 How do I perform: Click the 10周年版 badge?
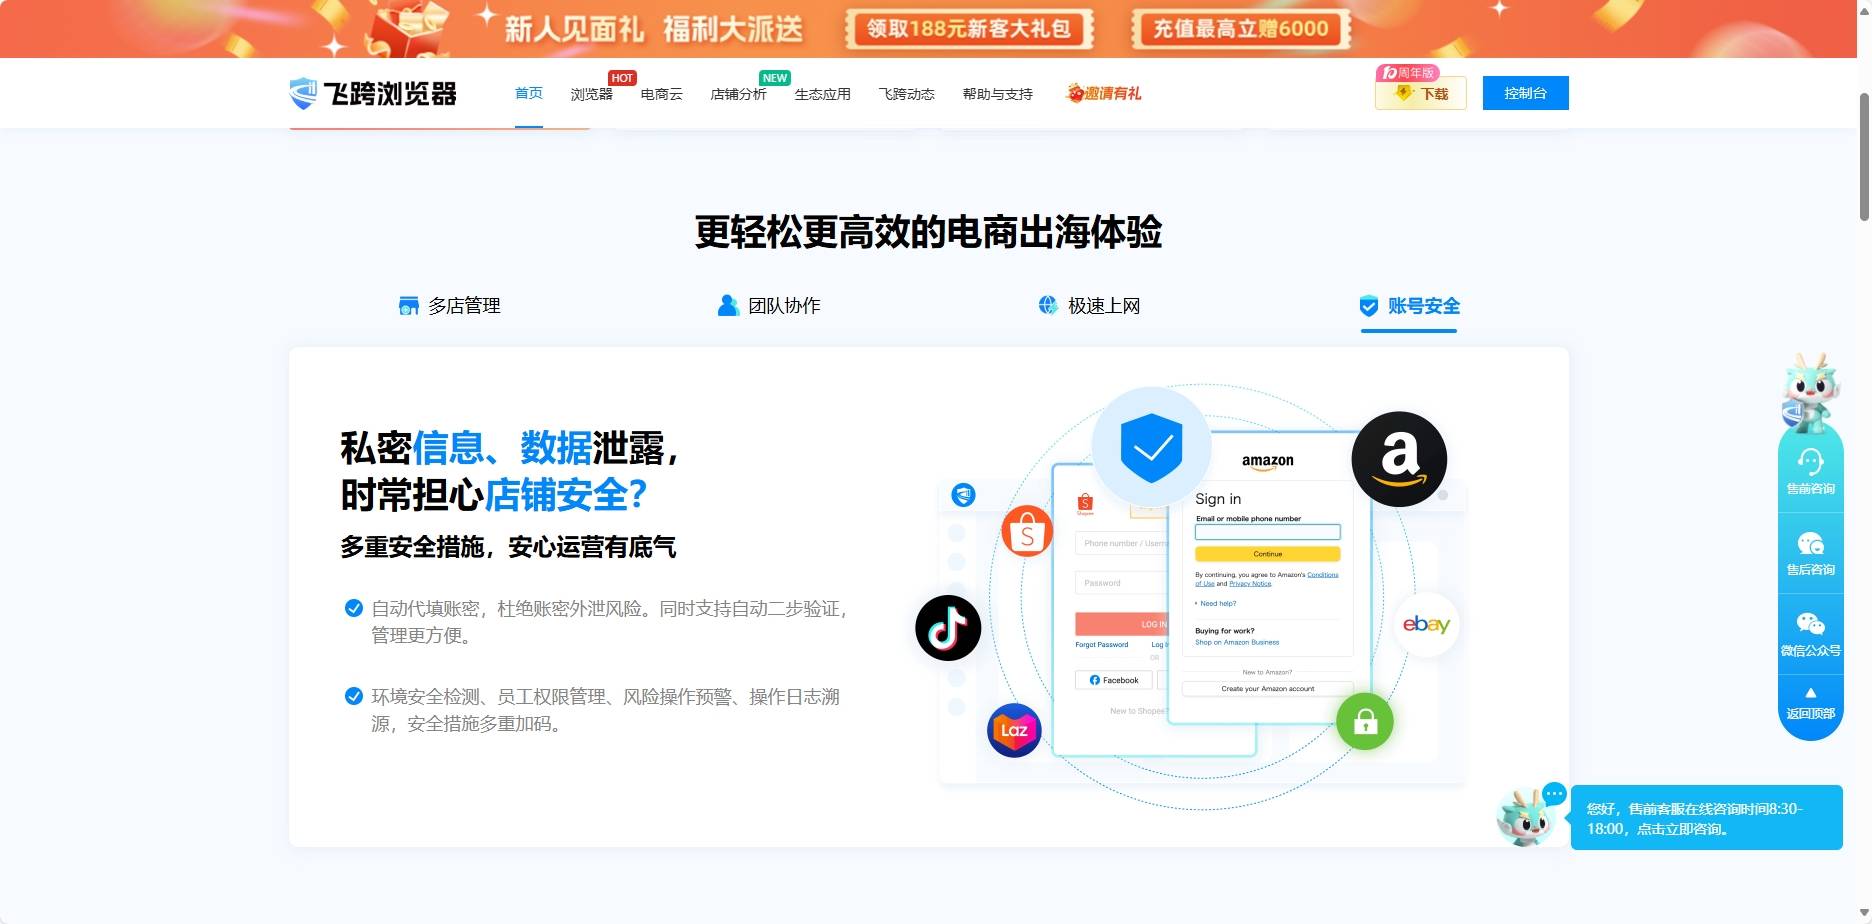pos(1408,73)
